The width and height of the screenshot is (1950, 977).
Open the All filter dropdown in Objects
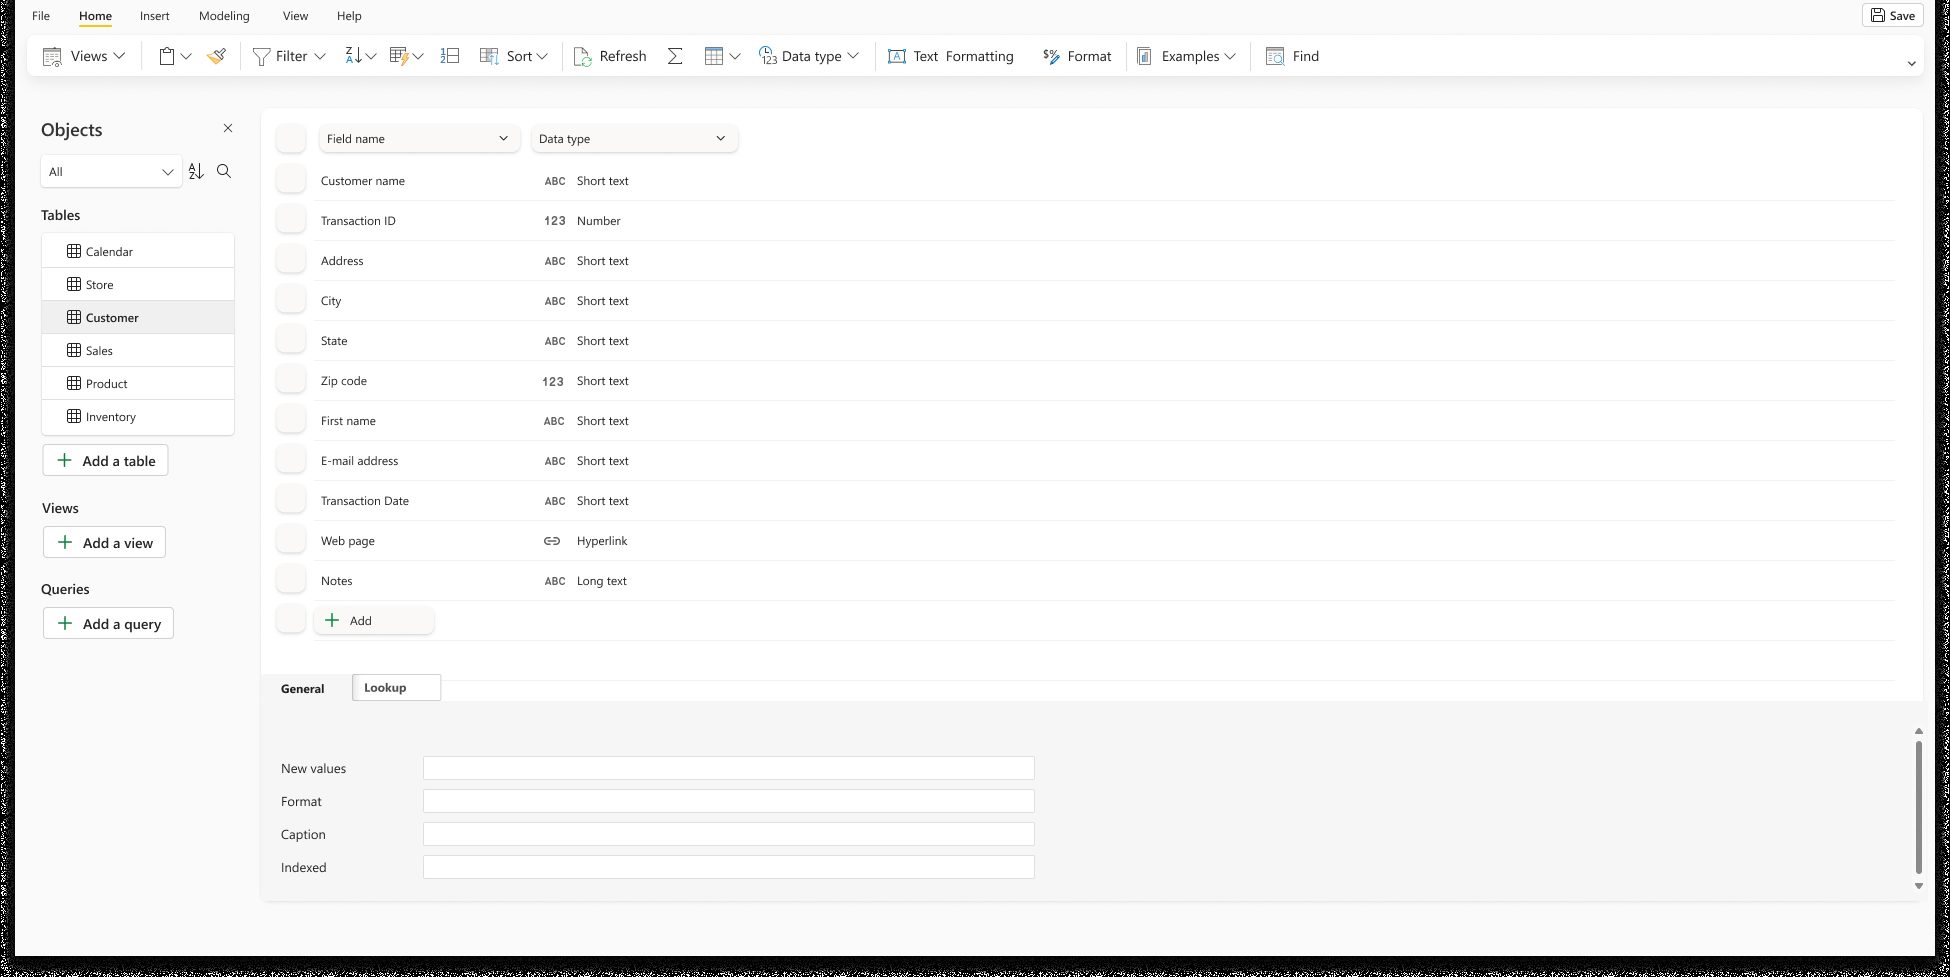[111, 171]
